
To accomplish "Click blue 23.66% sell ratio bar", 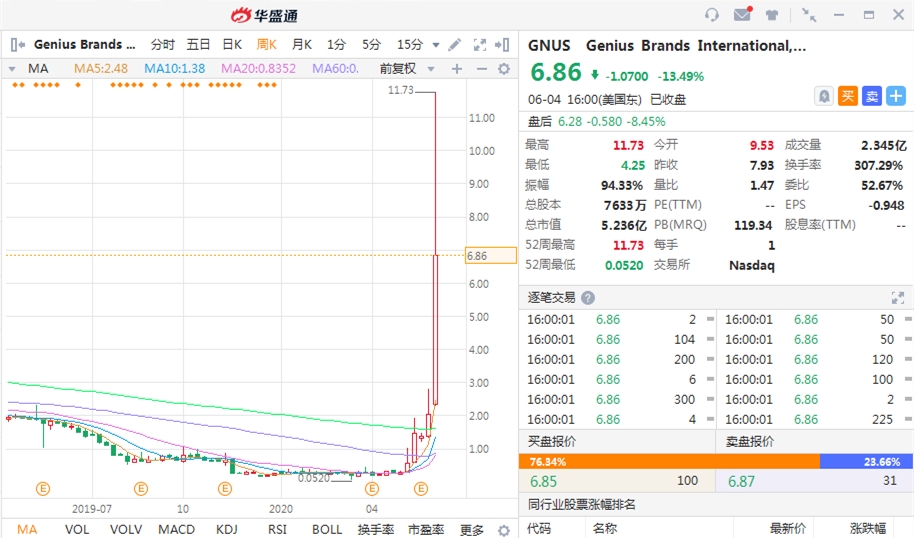I will tap(866, 462).
